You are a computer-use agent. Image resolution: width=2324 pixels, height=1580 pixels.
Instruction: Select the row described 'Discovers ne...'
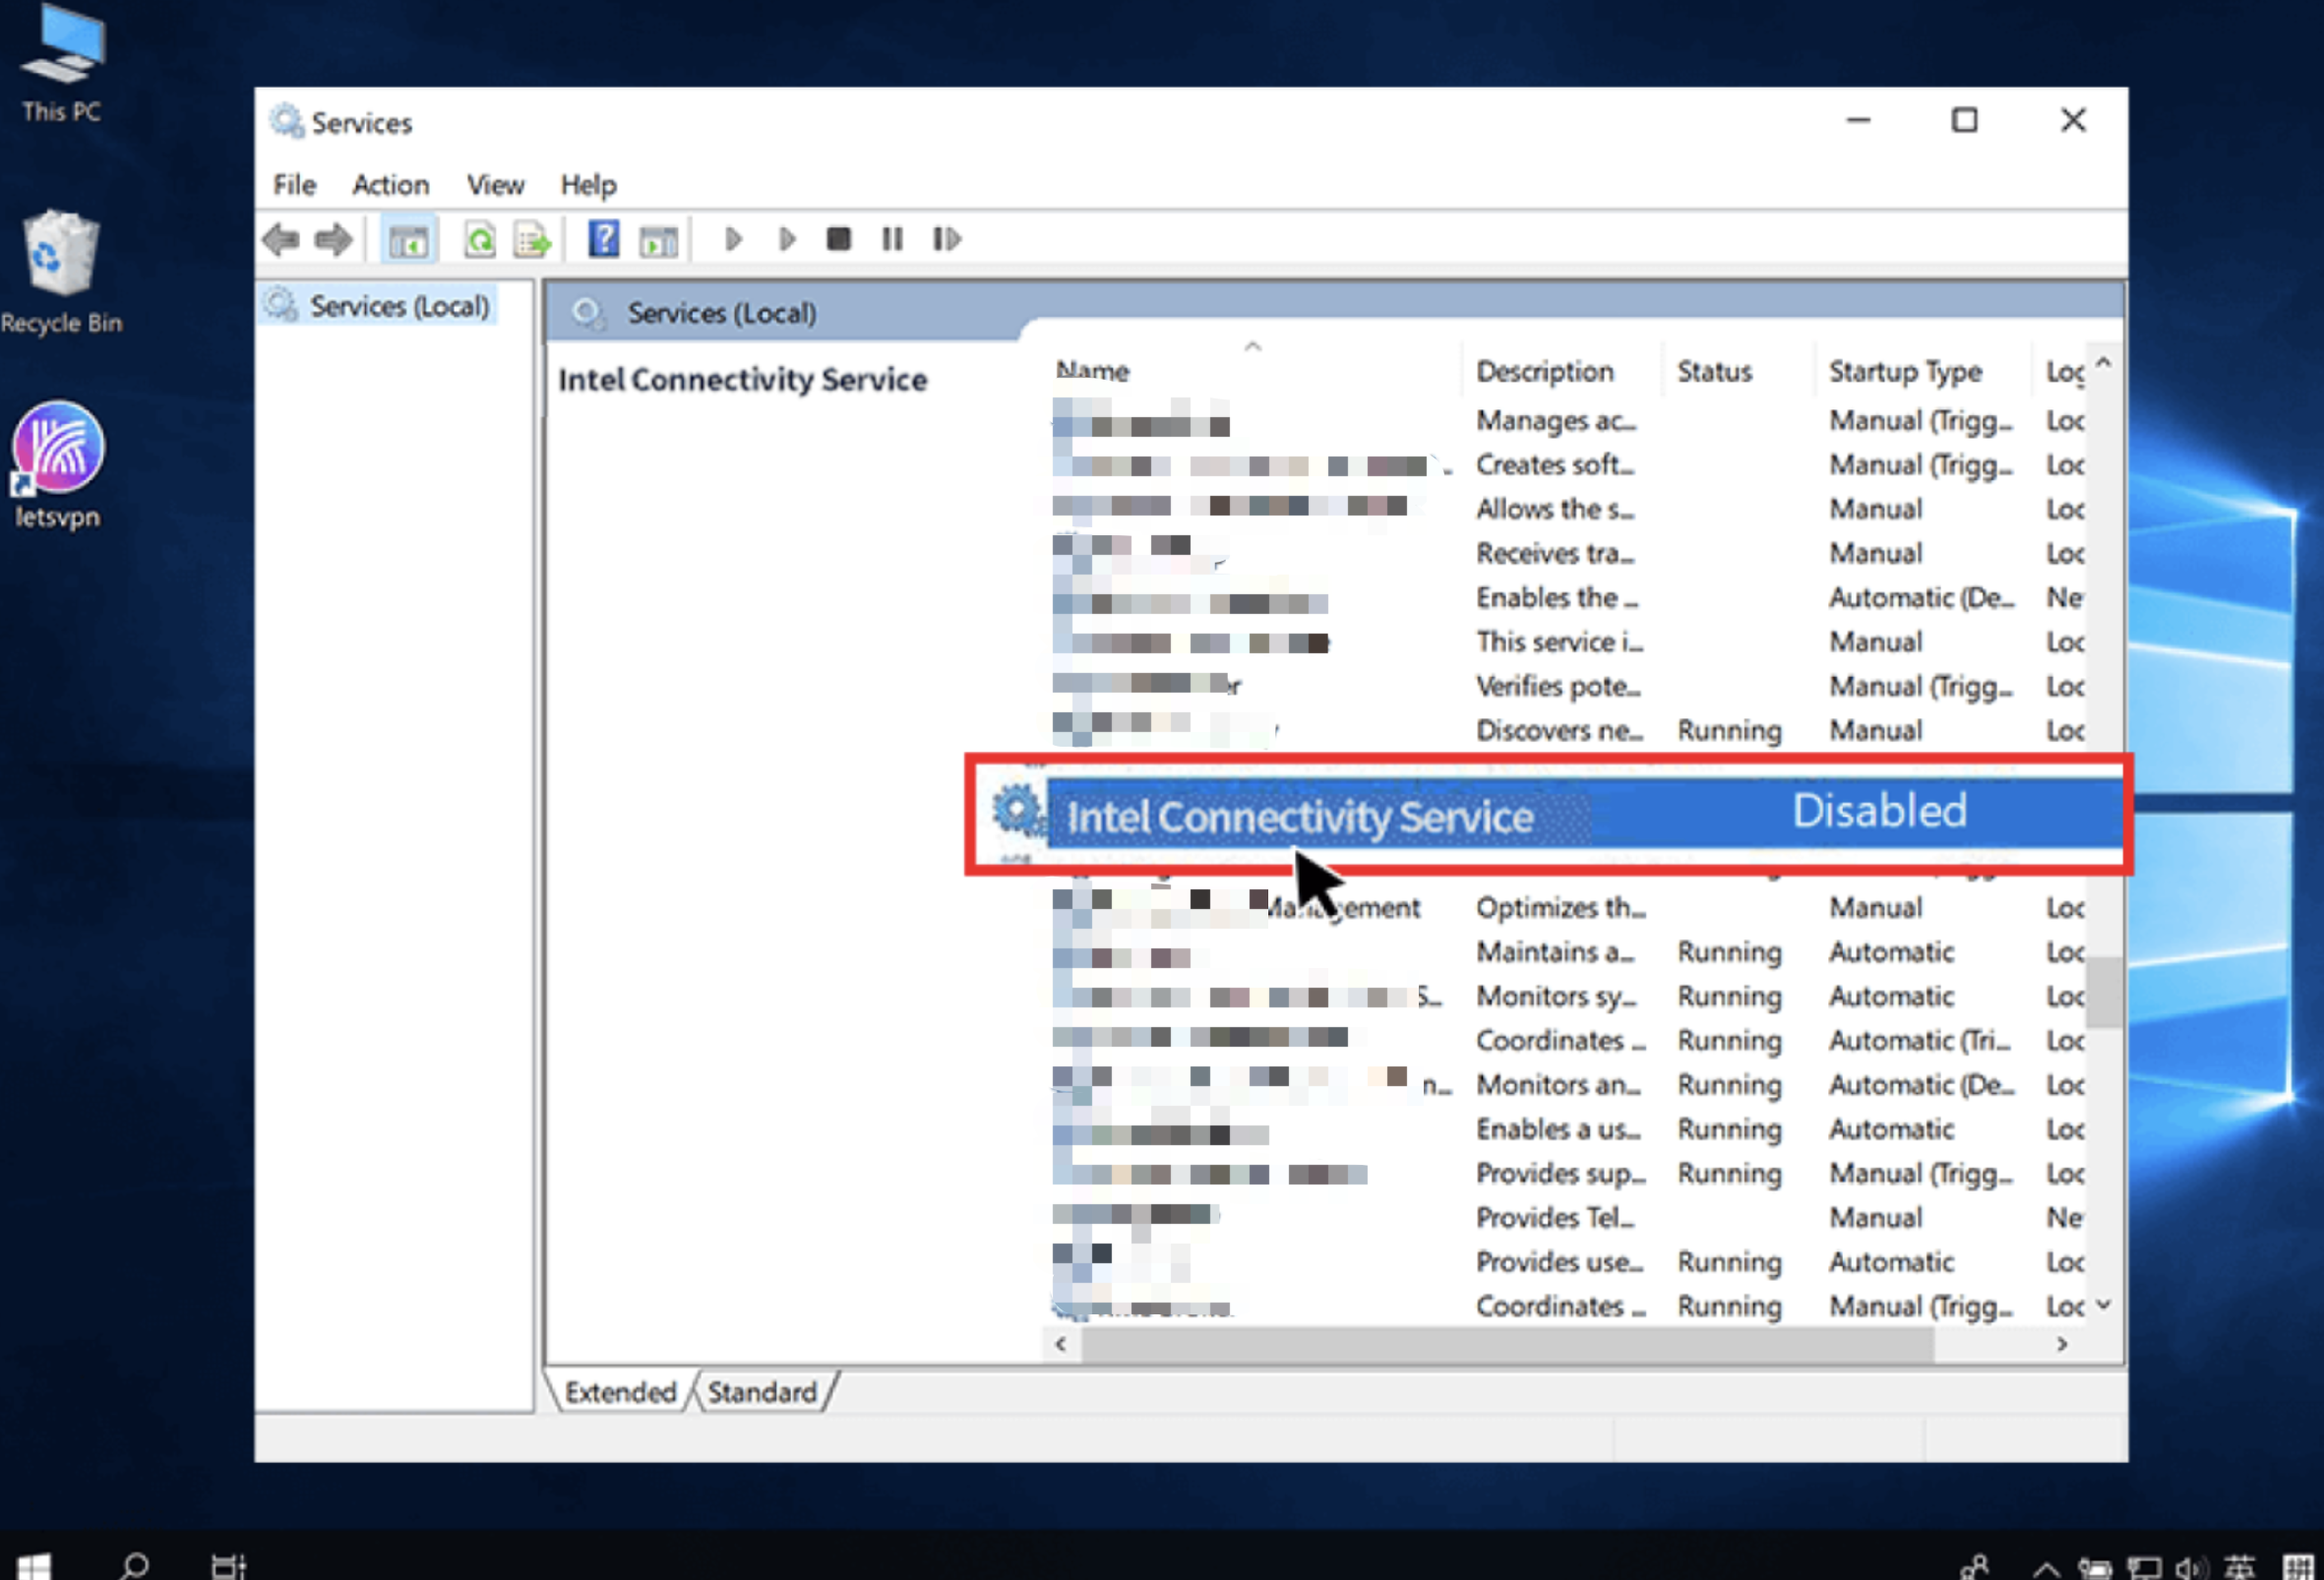1568,730
